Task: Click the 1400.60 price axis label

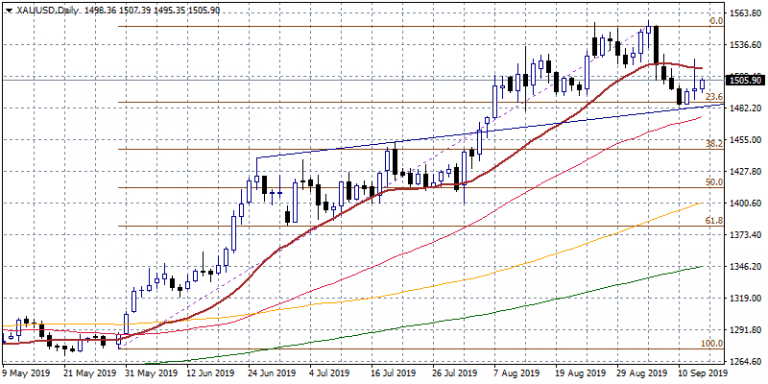Action: [745, 203]
